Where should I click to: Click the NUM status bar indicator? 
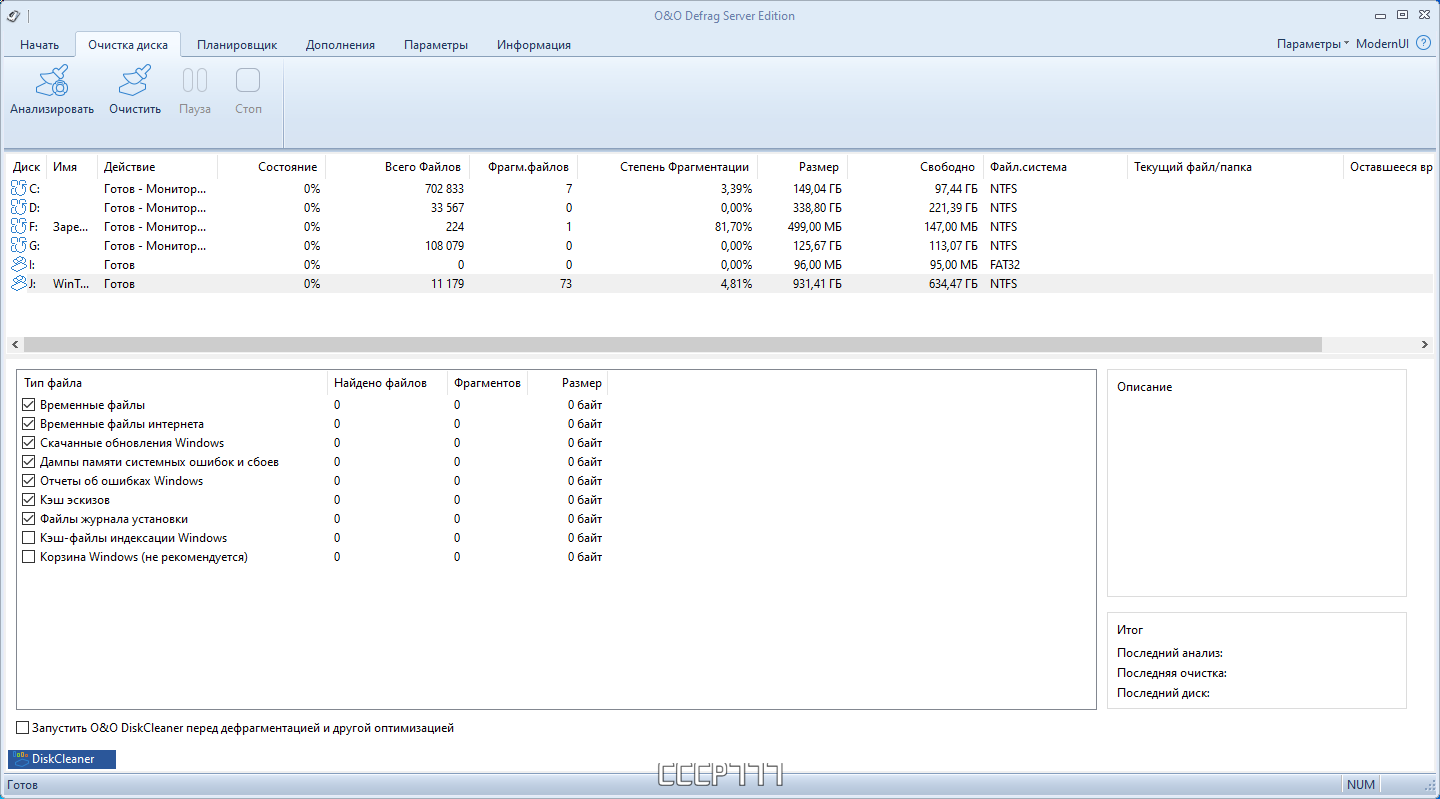(x=1361, y=785)
